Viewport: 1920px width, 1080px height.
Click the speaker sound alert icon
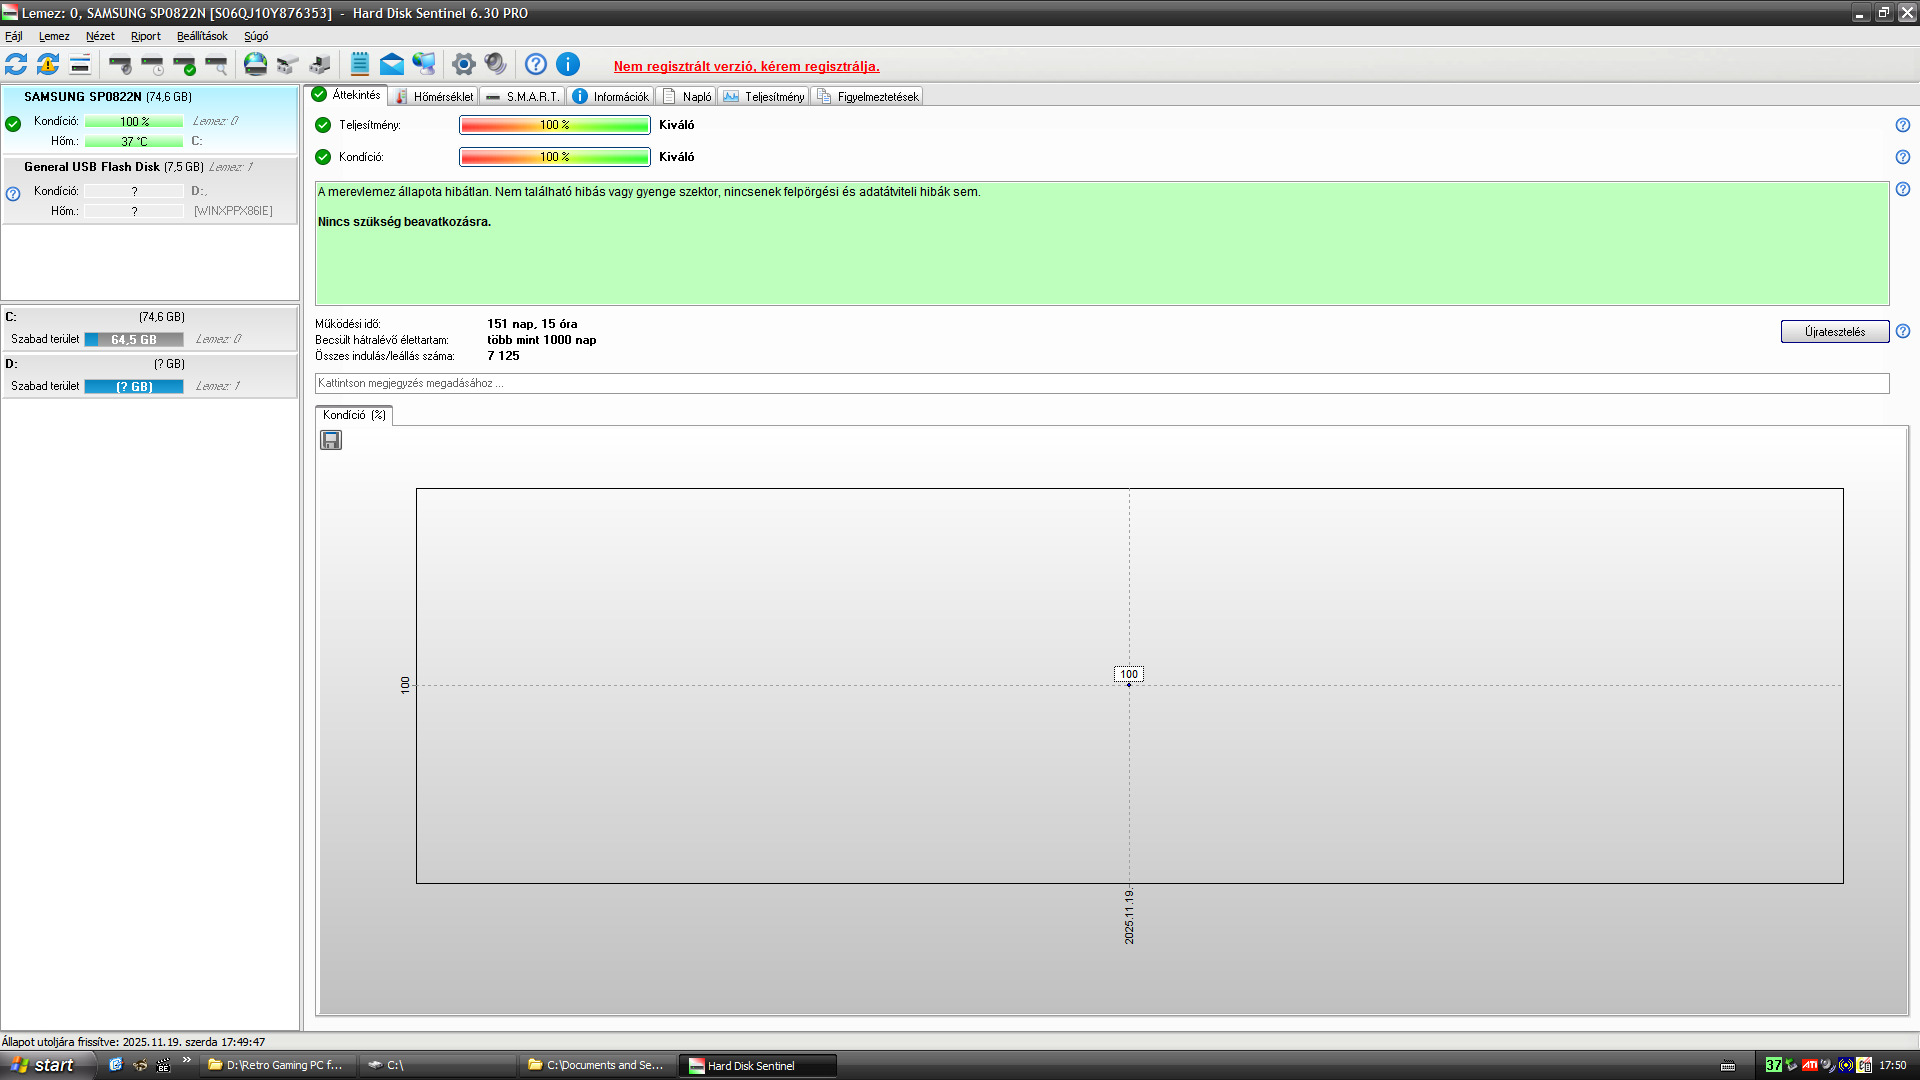click(x=495, y=64)
